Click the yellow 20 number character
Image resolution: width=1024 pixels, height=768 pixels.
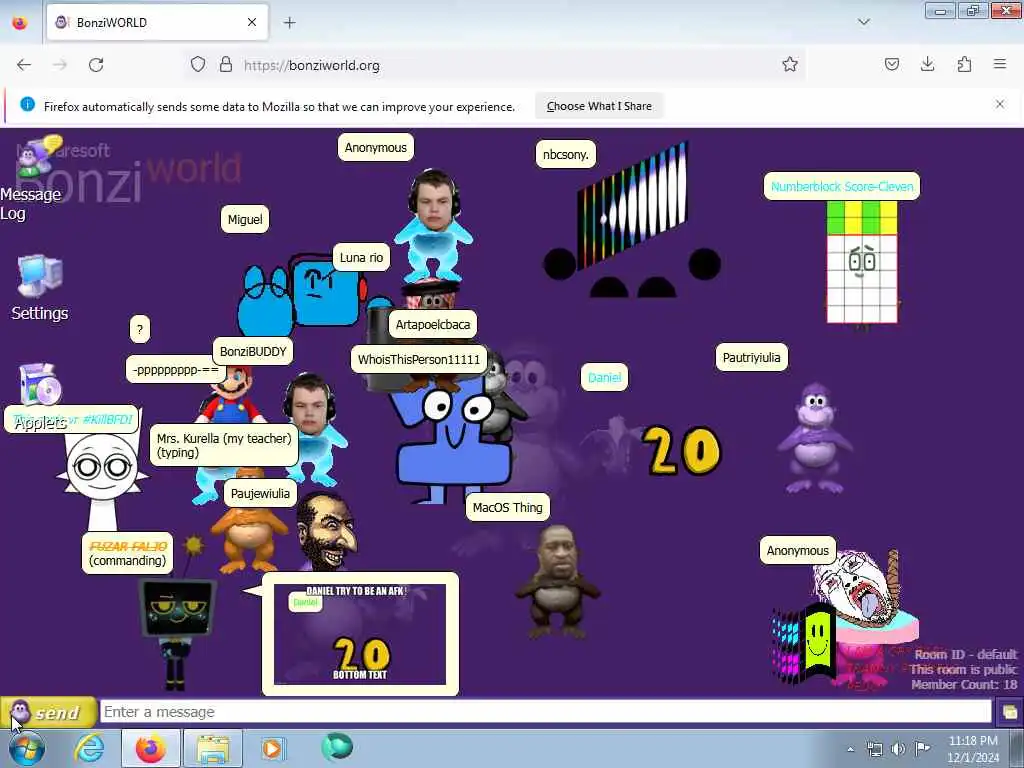tap(682, 451)
